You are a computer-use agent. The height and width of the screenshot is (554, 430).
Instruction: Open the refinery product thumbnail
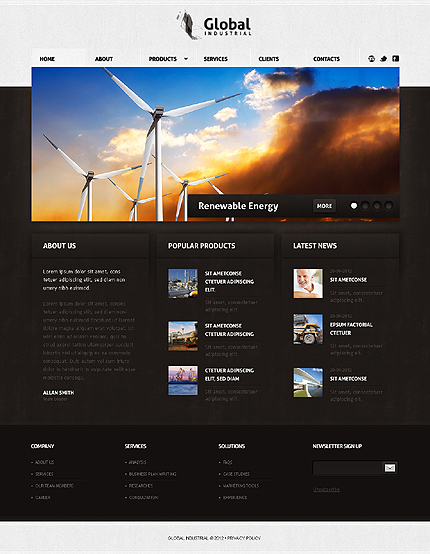183,283
